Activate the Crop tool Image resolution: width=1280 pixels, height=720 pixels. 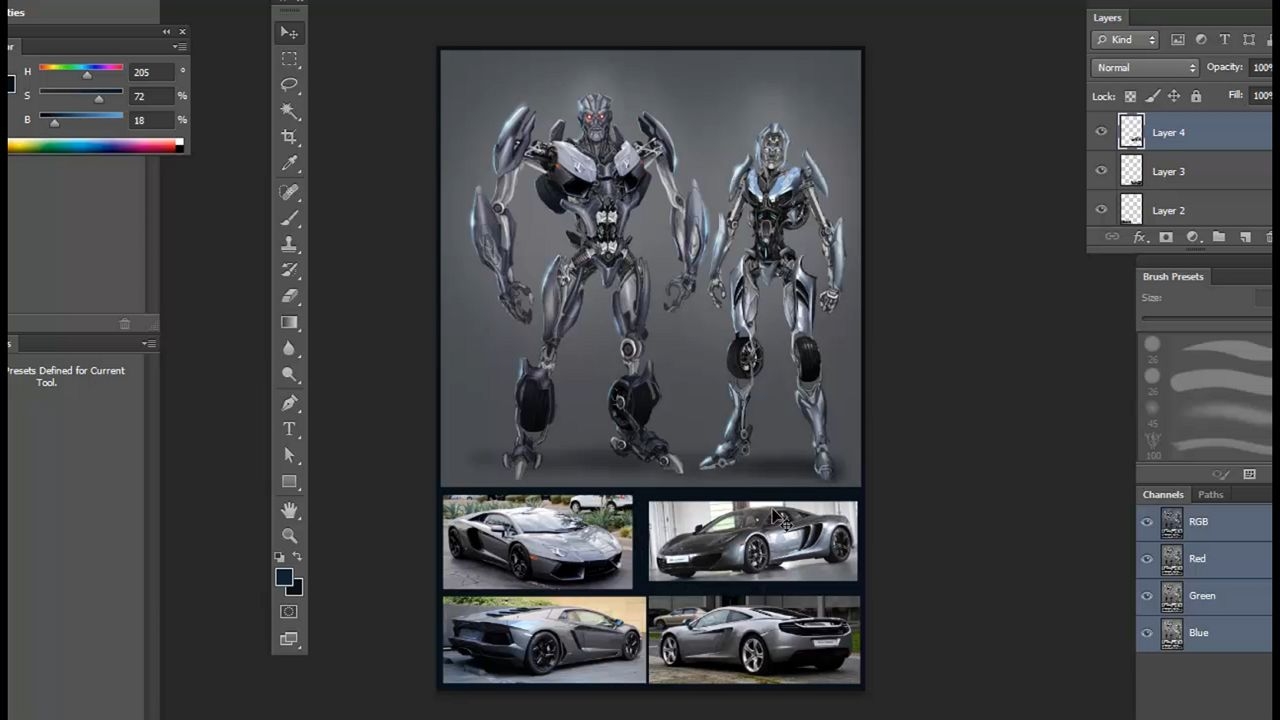click(289, 137)
